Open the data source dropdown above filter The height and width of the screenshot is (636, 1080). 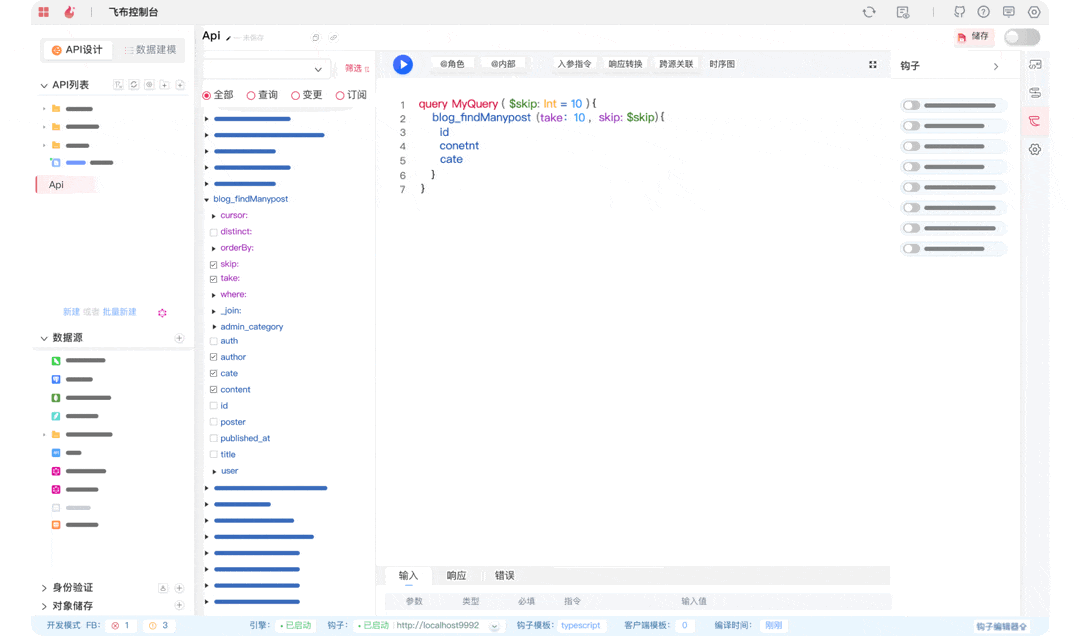pyautogui.click(x=266, y=69)
